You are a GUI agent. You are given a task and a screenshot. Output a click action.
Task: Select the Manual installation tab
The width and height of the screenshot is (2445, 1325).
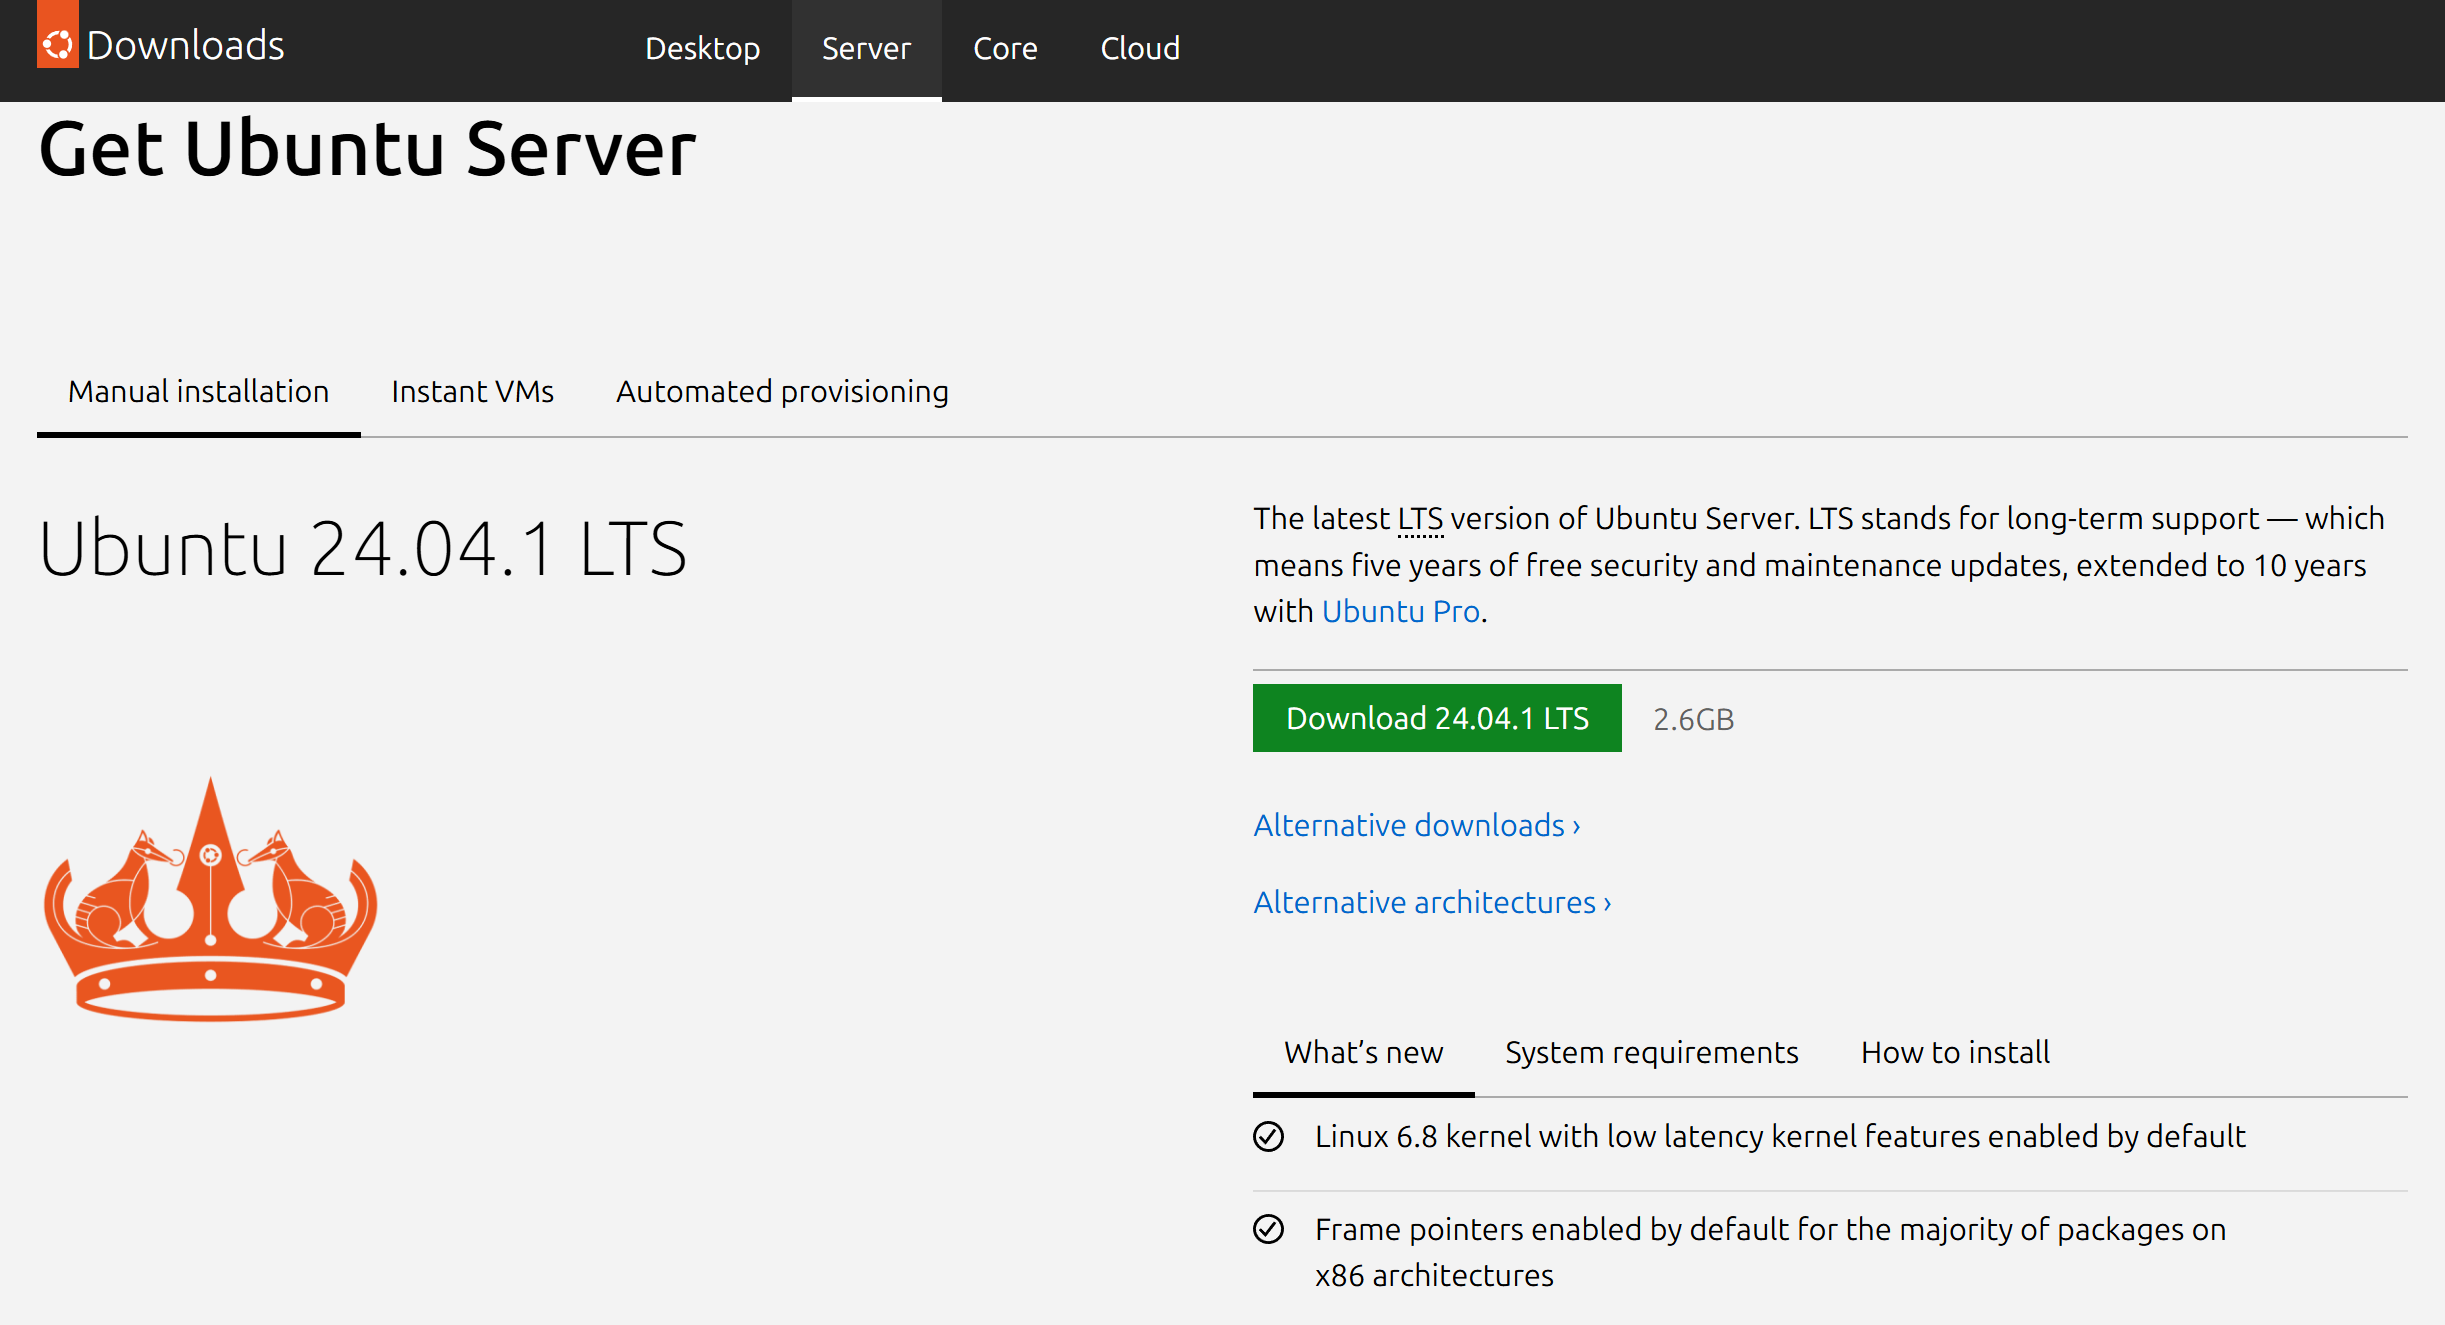point(198,392)
